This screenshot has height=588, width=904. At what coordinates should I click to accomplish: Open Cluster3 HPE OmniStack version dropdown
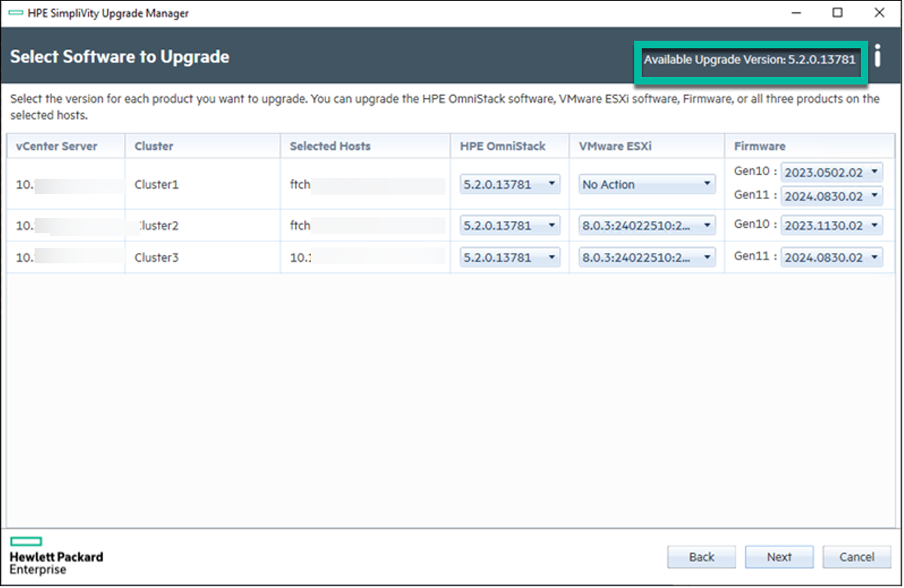[x=510, y=257]
